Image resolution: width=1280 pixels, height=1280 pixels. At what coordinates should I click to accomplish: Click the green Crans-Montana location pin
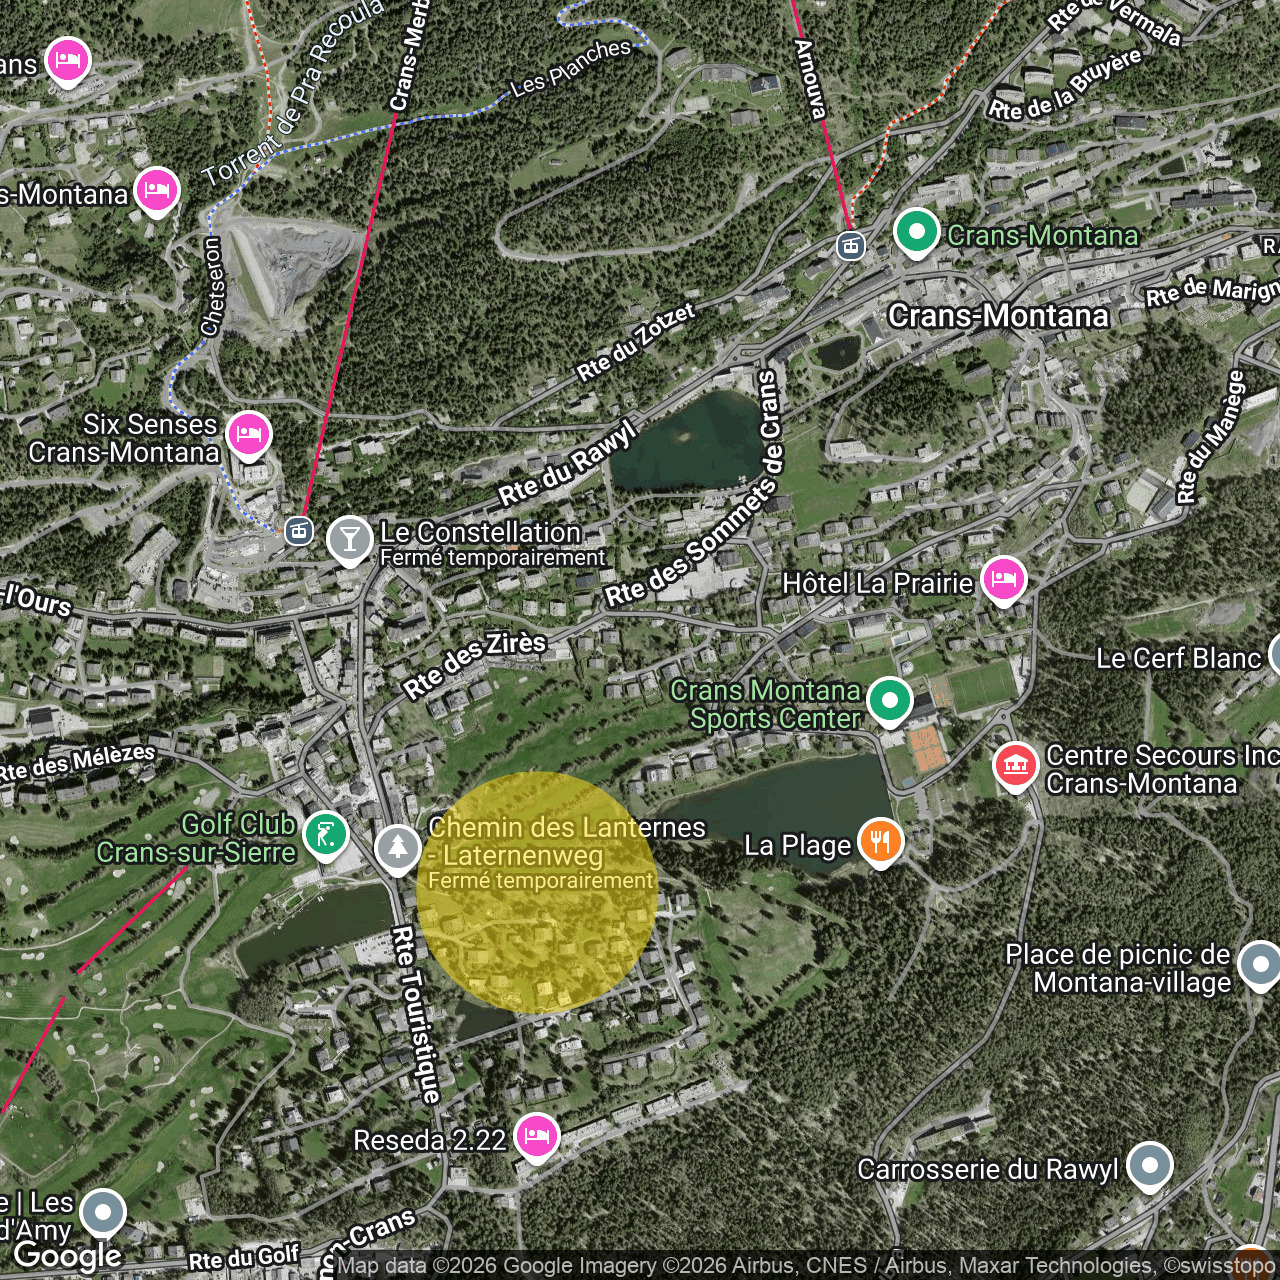click(x=916, y=233)
